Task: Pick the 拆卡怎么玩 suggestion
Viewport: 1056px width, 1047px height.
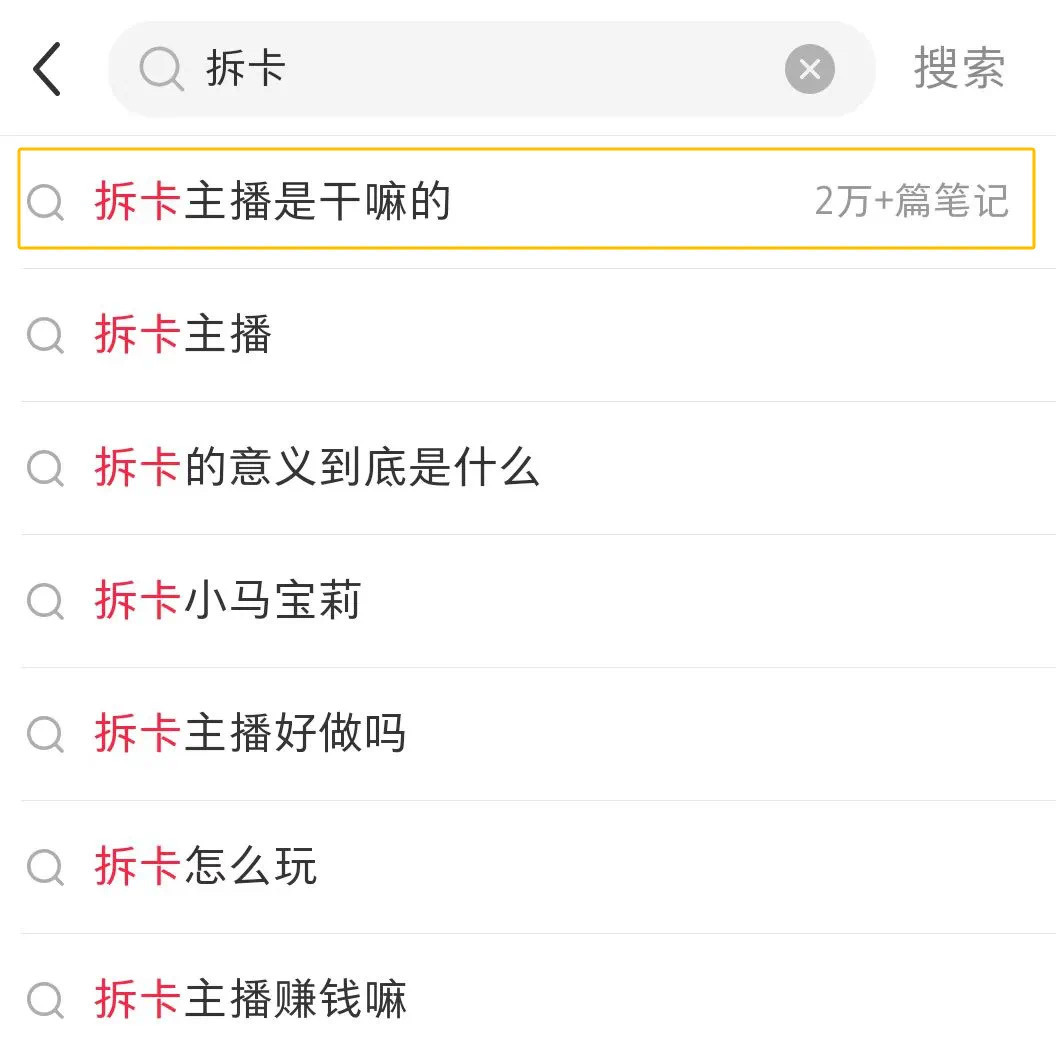Action: point(206,866)
